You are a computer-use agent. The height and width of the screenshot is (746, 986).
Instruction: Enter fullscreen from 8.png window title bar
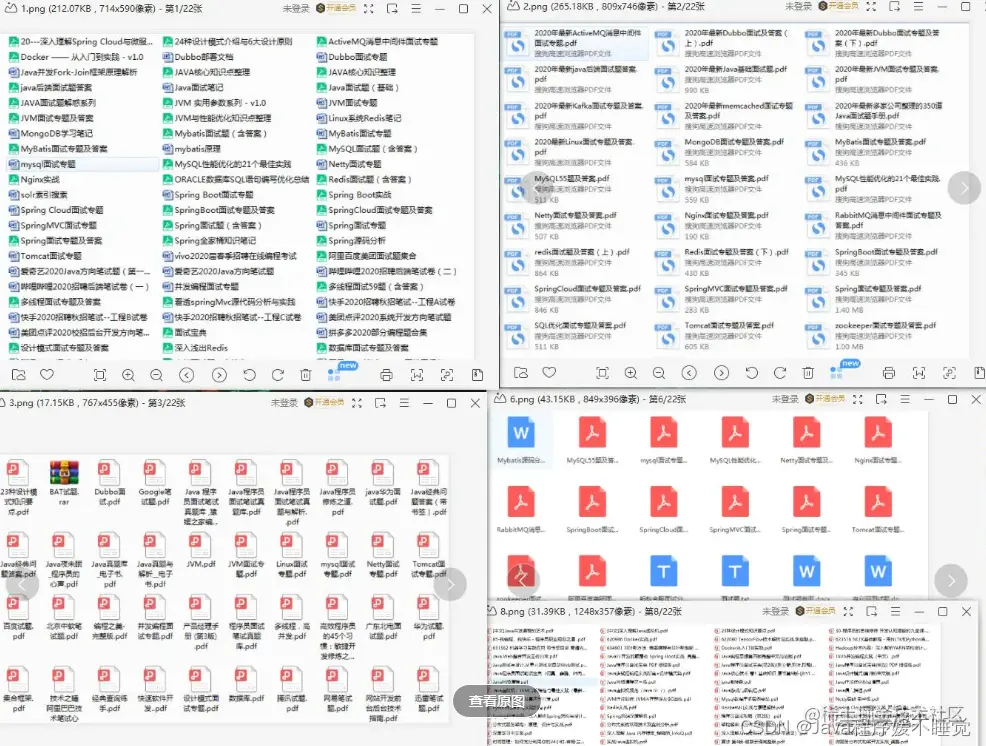coord(848,611)
